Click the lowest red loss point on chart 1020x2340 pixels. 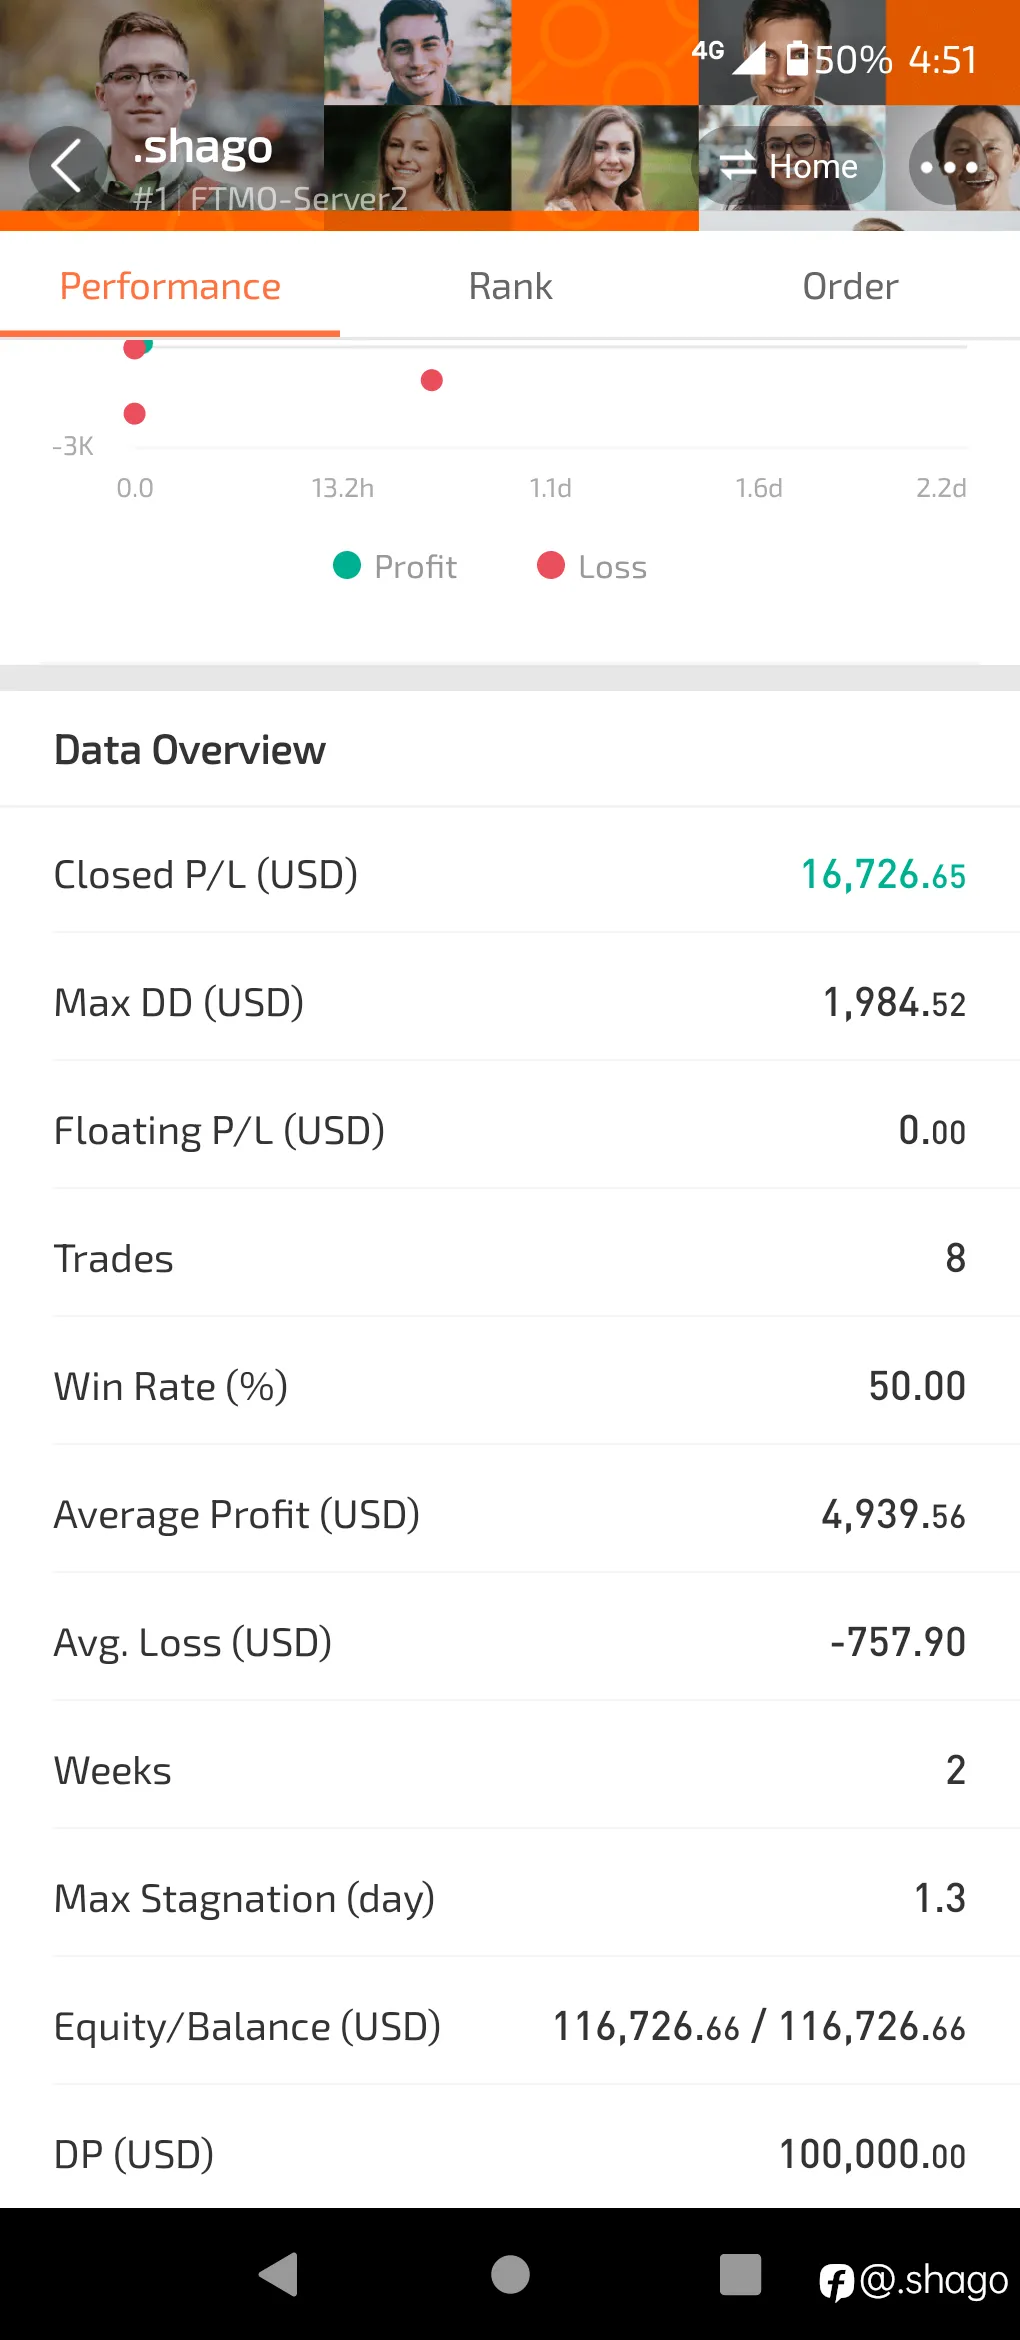[135, 414]
